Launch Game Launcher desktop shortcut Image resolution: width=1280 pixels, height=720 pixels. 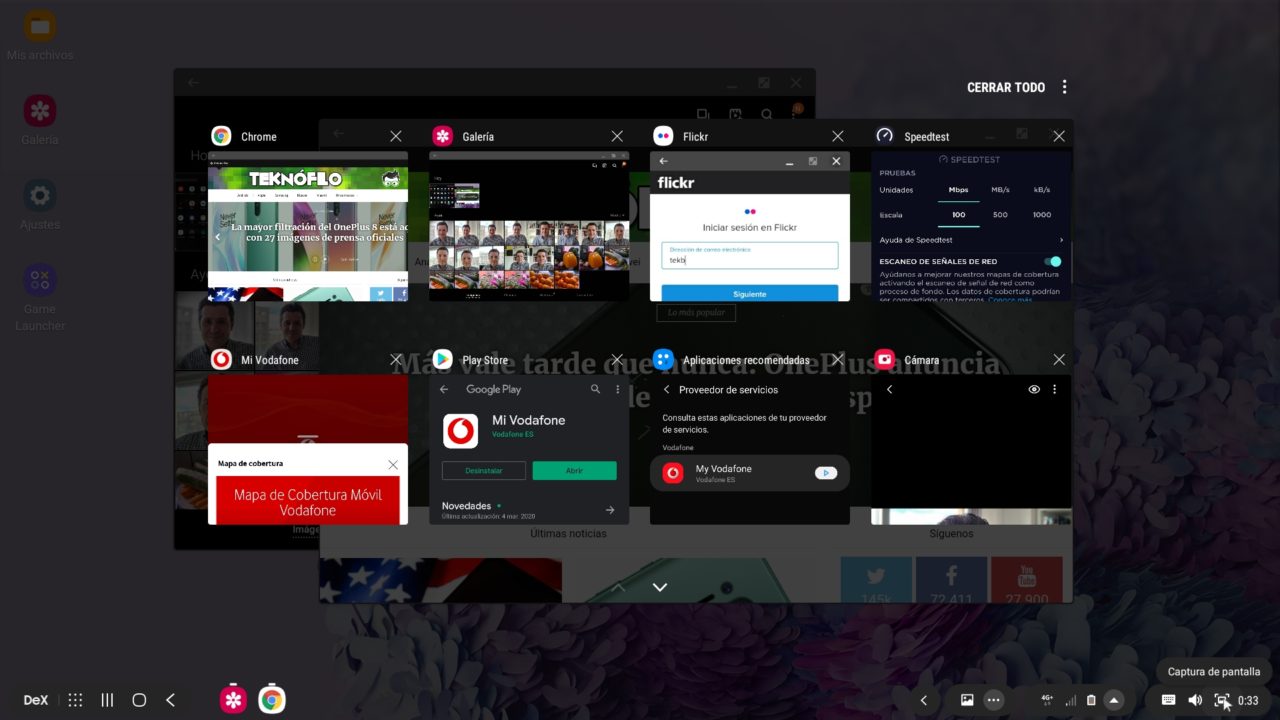click(x=40, y=297)
